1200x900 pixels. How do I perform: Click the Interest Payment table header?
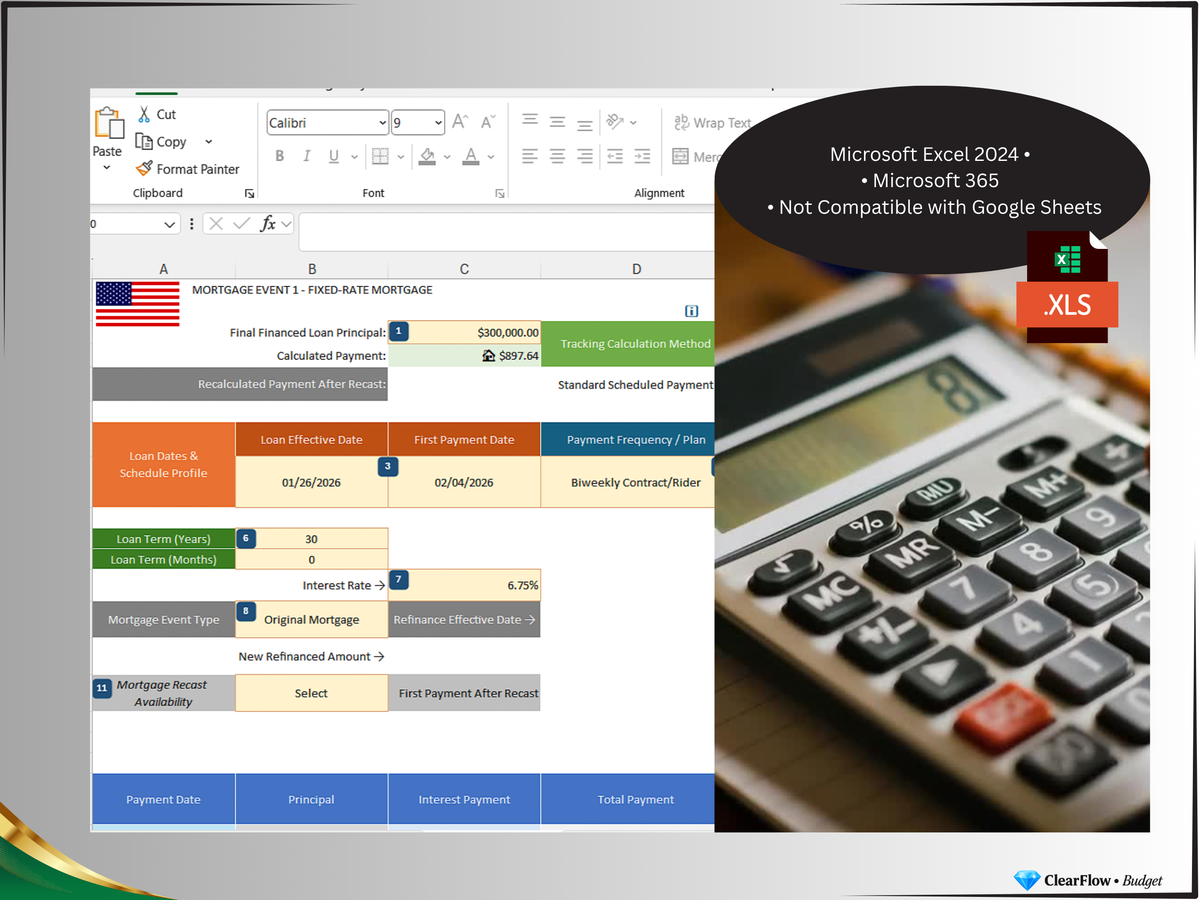pyautogui.click(x=464, y=800)
